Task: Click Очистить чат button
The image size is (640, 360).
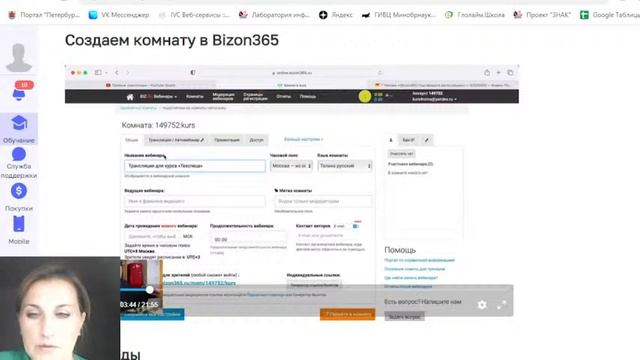Action: tap(402, 154)
